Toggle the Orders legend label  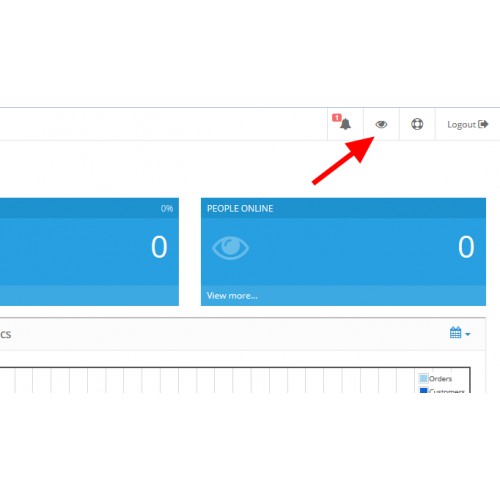pos(440,379)
